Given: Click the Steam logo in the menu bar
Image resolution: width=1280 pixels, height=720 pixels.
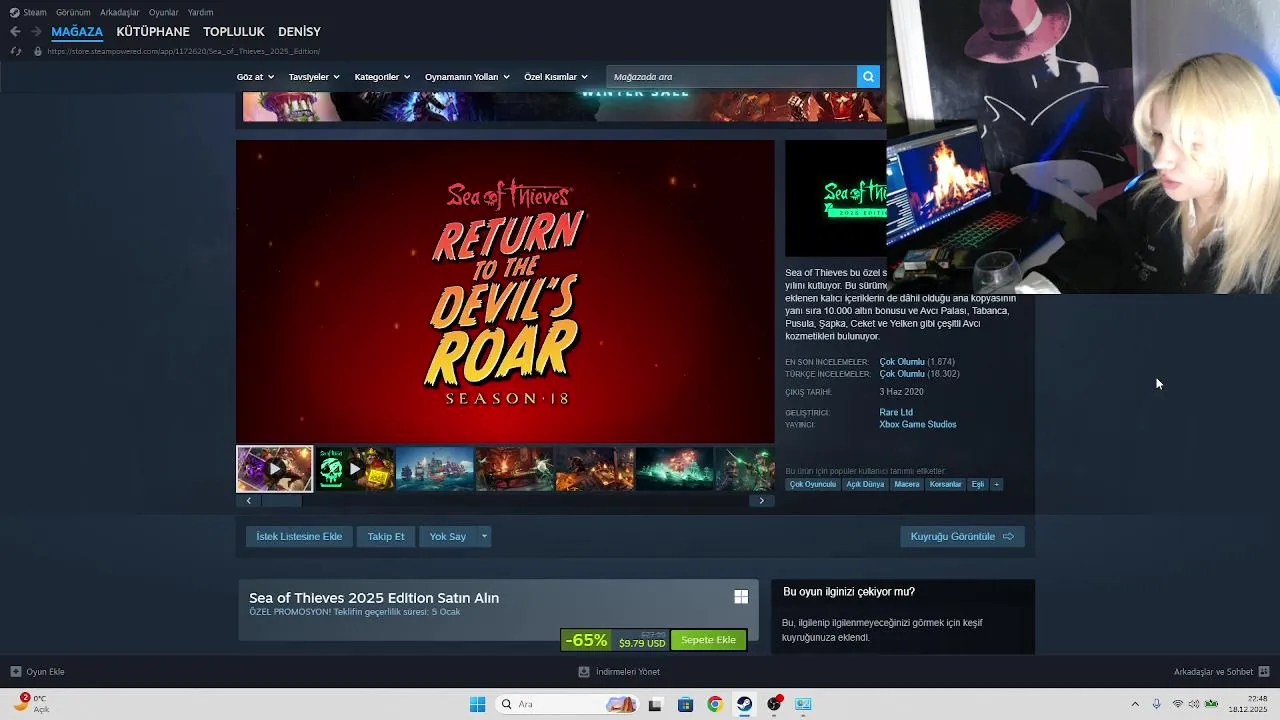Looking at the screenshot, I should [14, 12].
